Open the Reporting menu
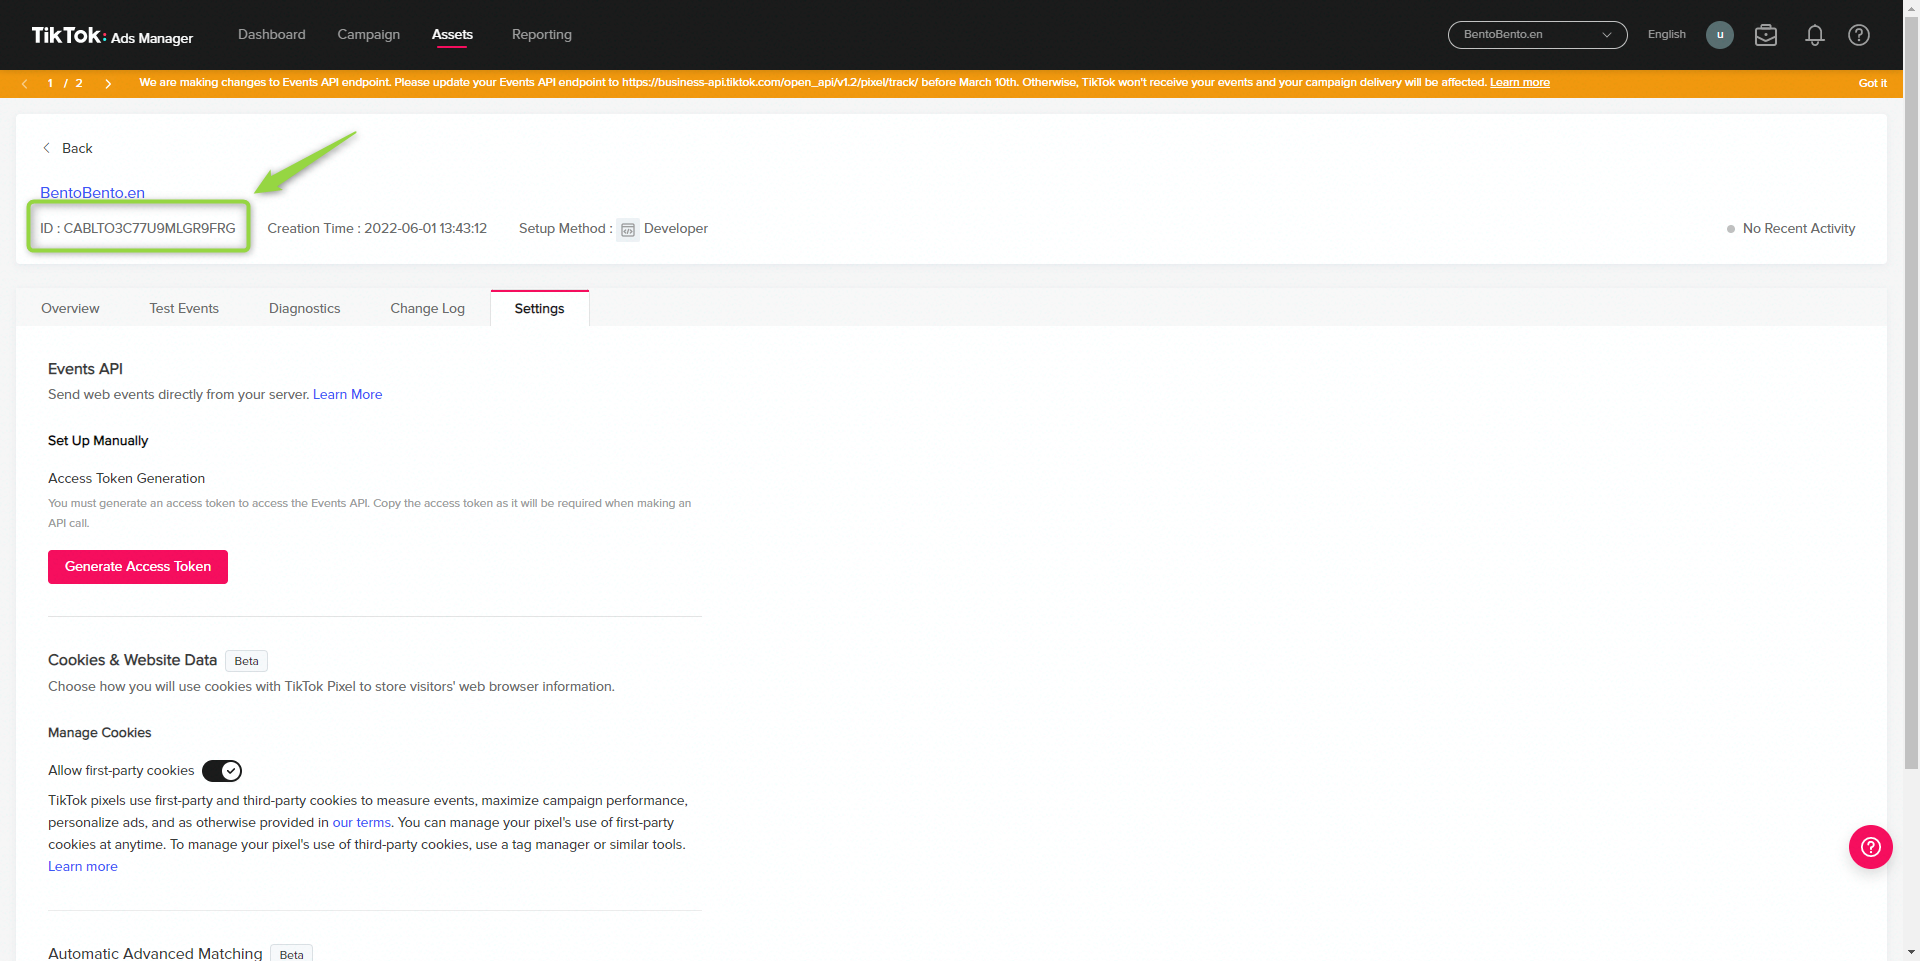The width and height of the screenshot is (1920, 961). tap(542, 34)
